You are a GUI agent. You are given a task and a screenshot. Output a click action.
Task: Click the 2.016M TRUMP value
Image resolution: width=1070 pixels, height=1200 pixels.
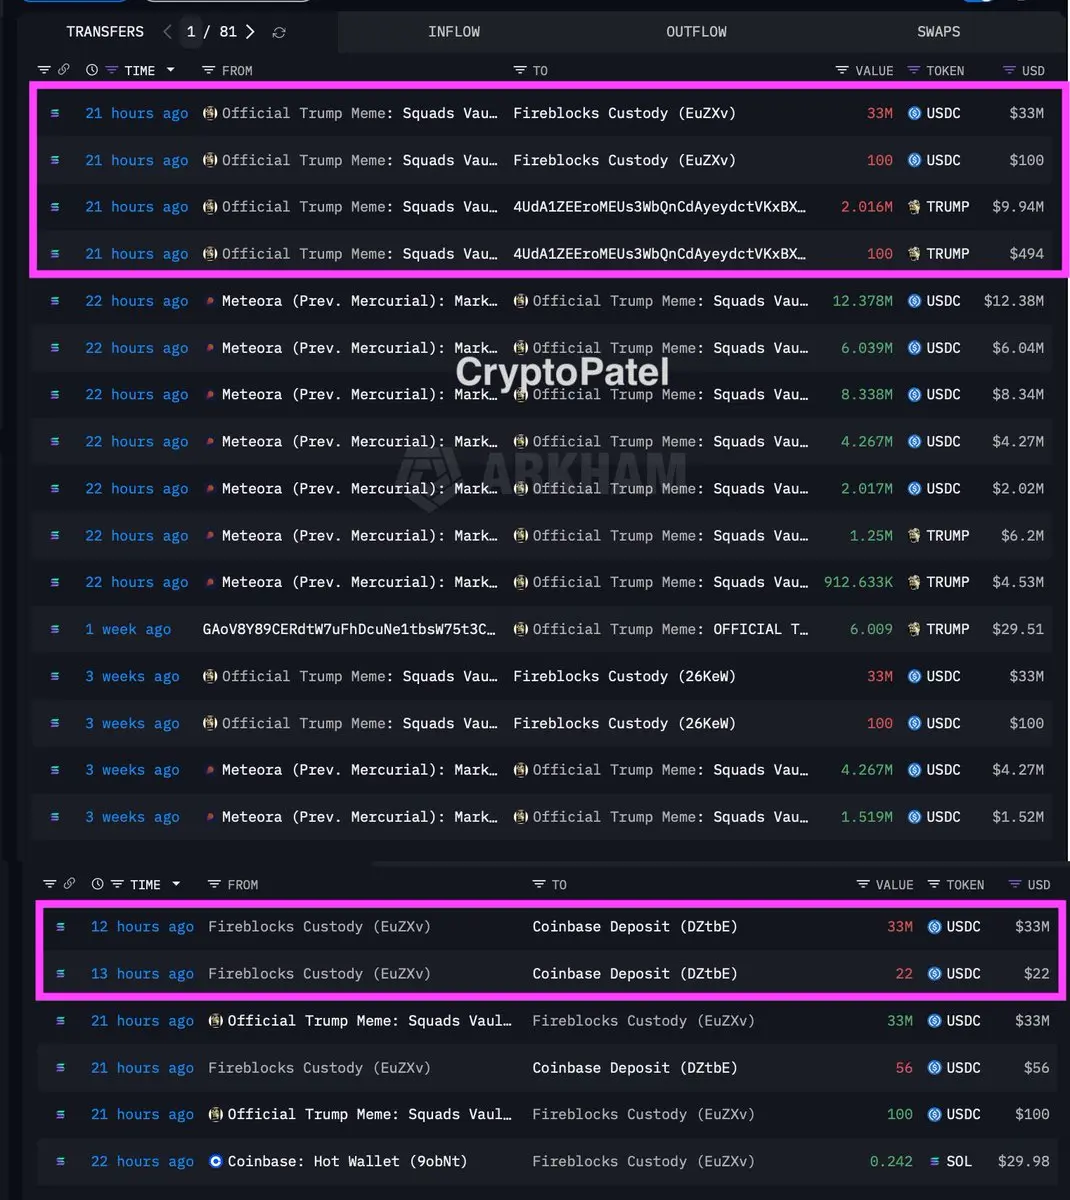(x=867, y=206)
